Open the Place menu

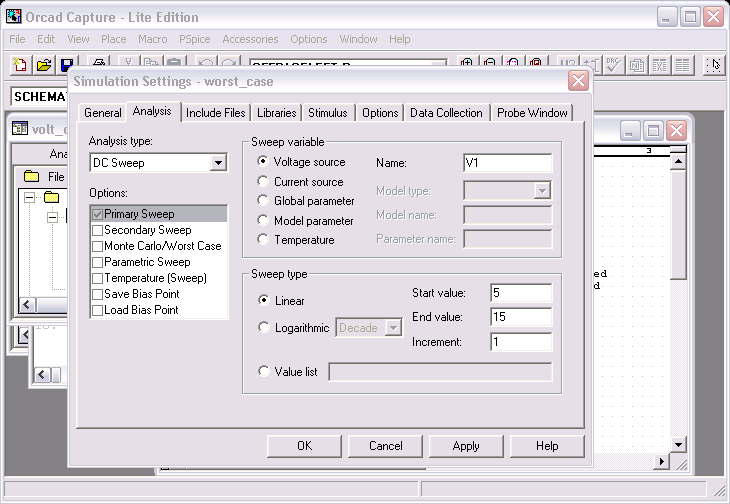[114, 39]
